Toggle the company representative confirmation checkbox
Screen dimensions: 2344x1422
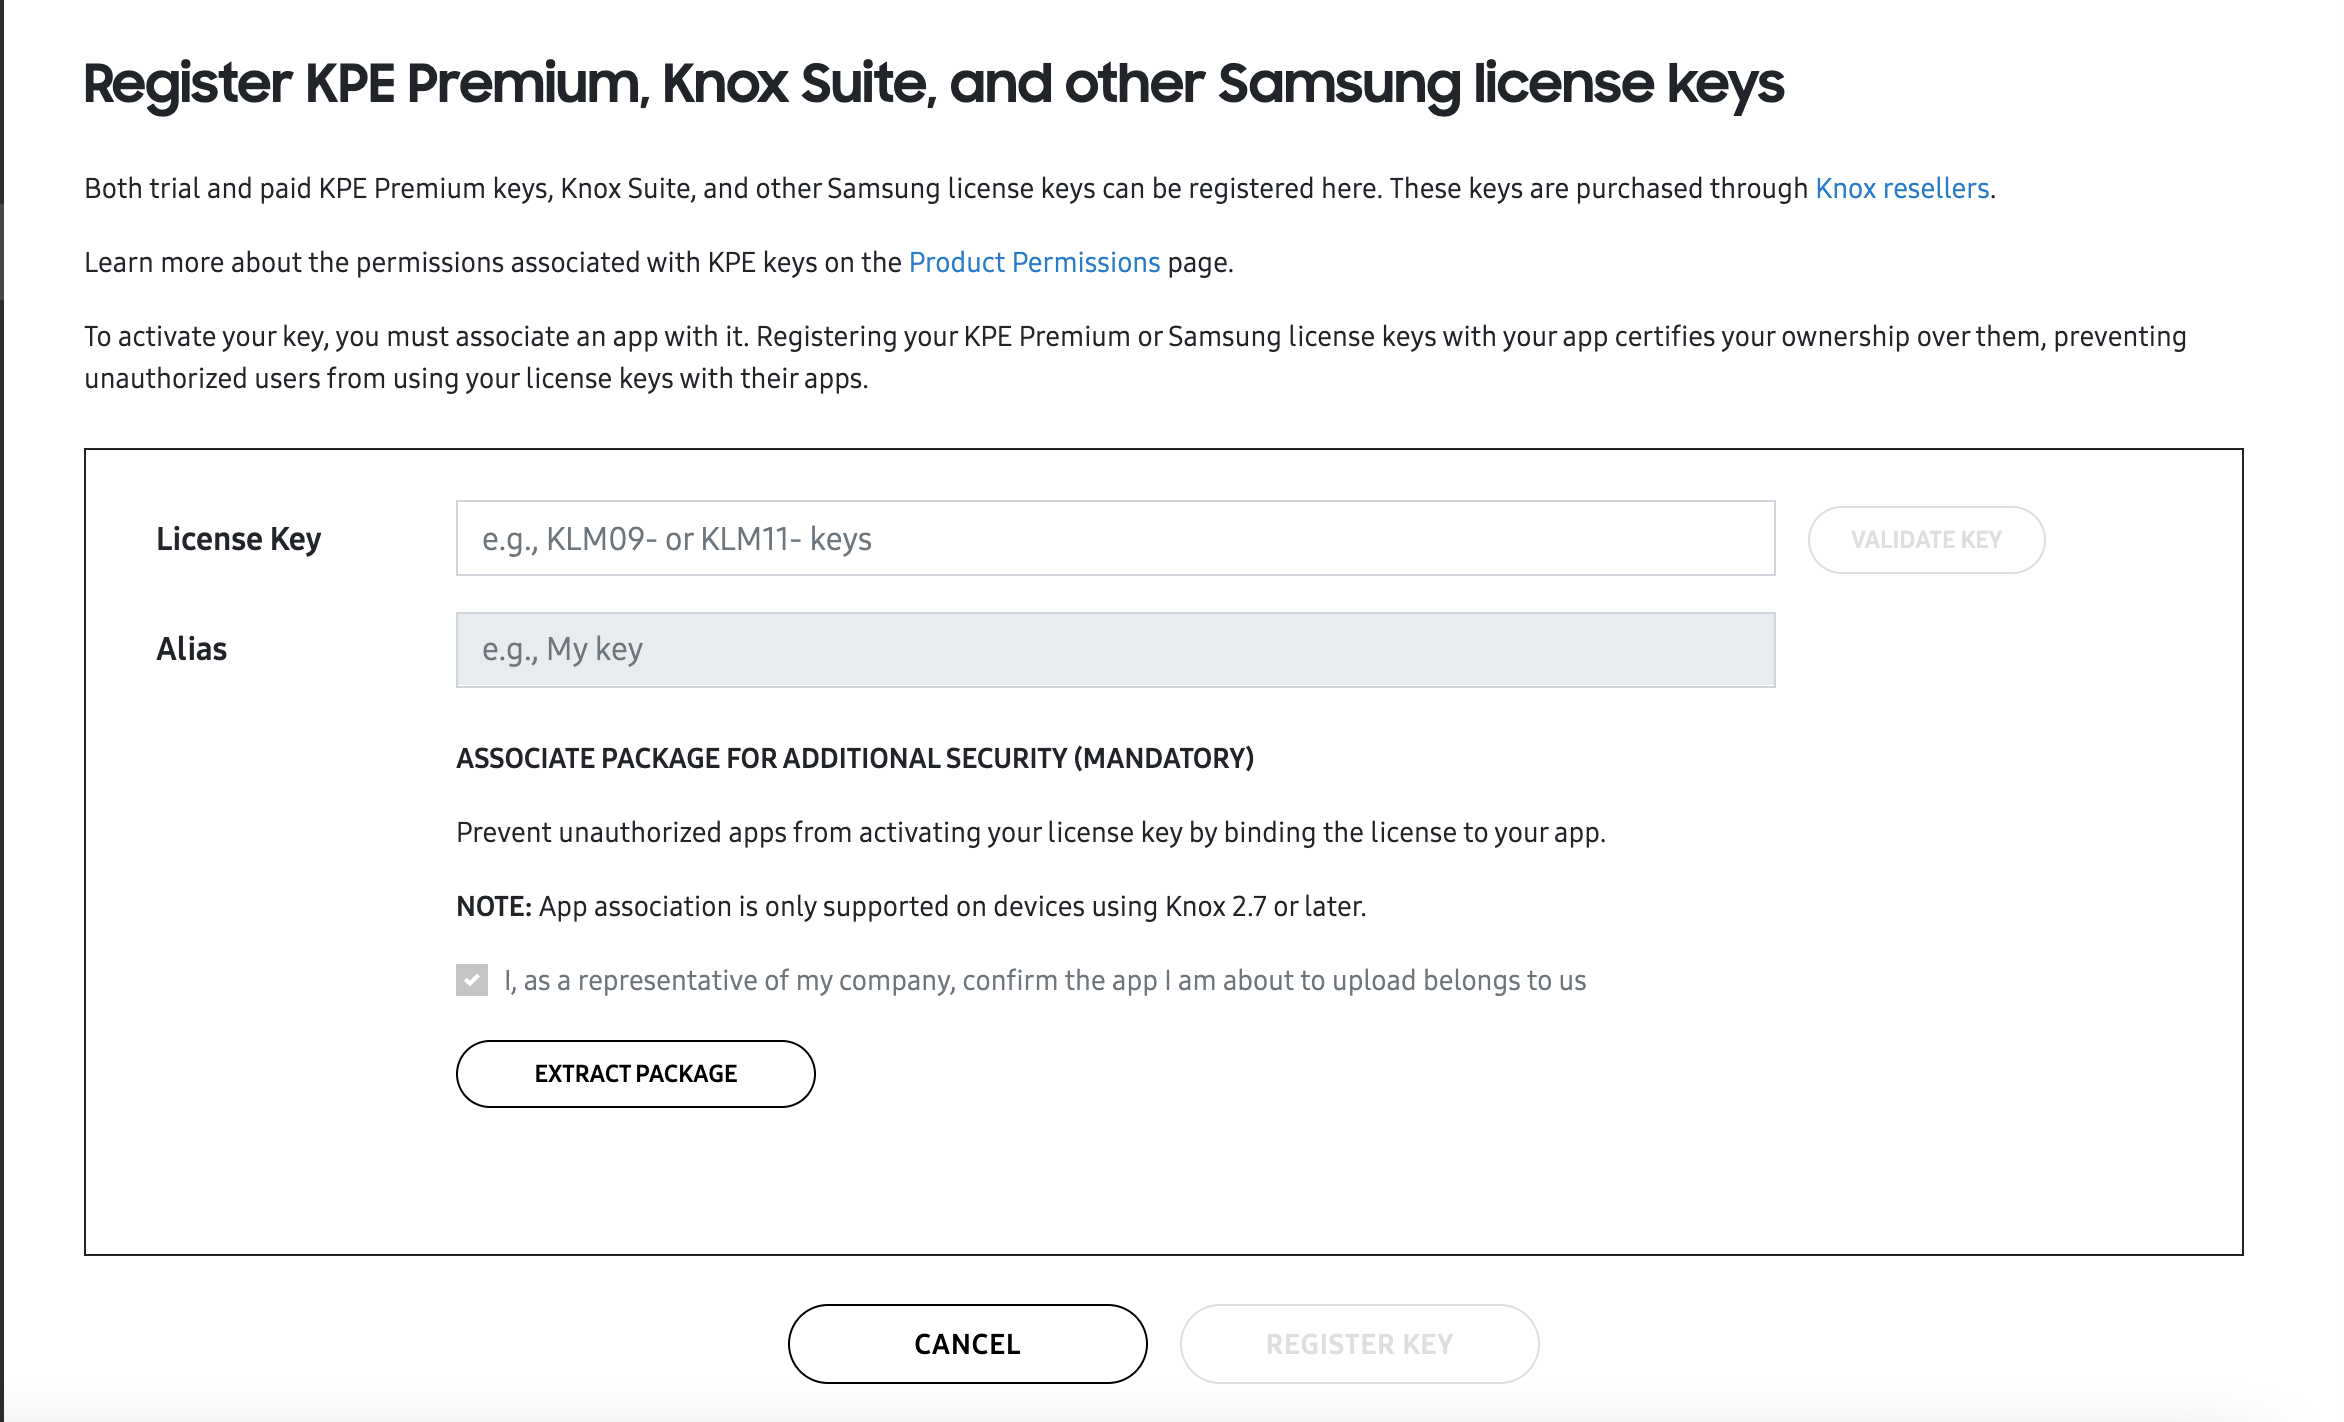(x=472, y=980)
